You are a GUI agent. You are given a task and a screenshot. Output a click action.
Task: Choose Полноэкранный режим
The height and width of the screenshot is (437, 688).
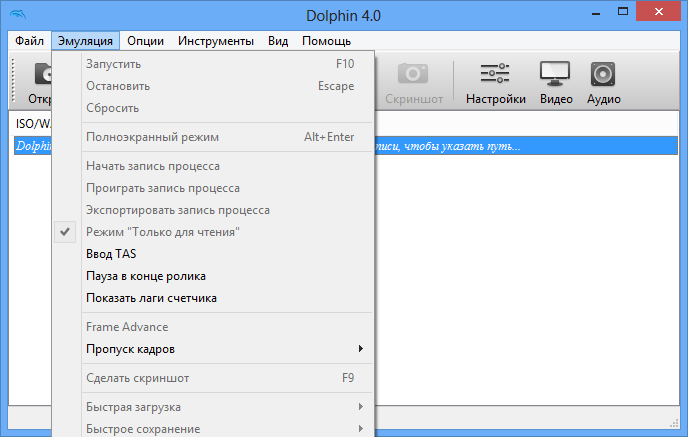click(x=213, y=137)
